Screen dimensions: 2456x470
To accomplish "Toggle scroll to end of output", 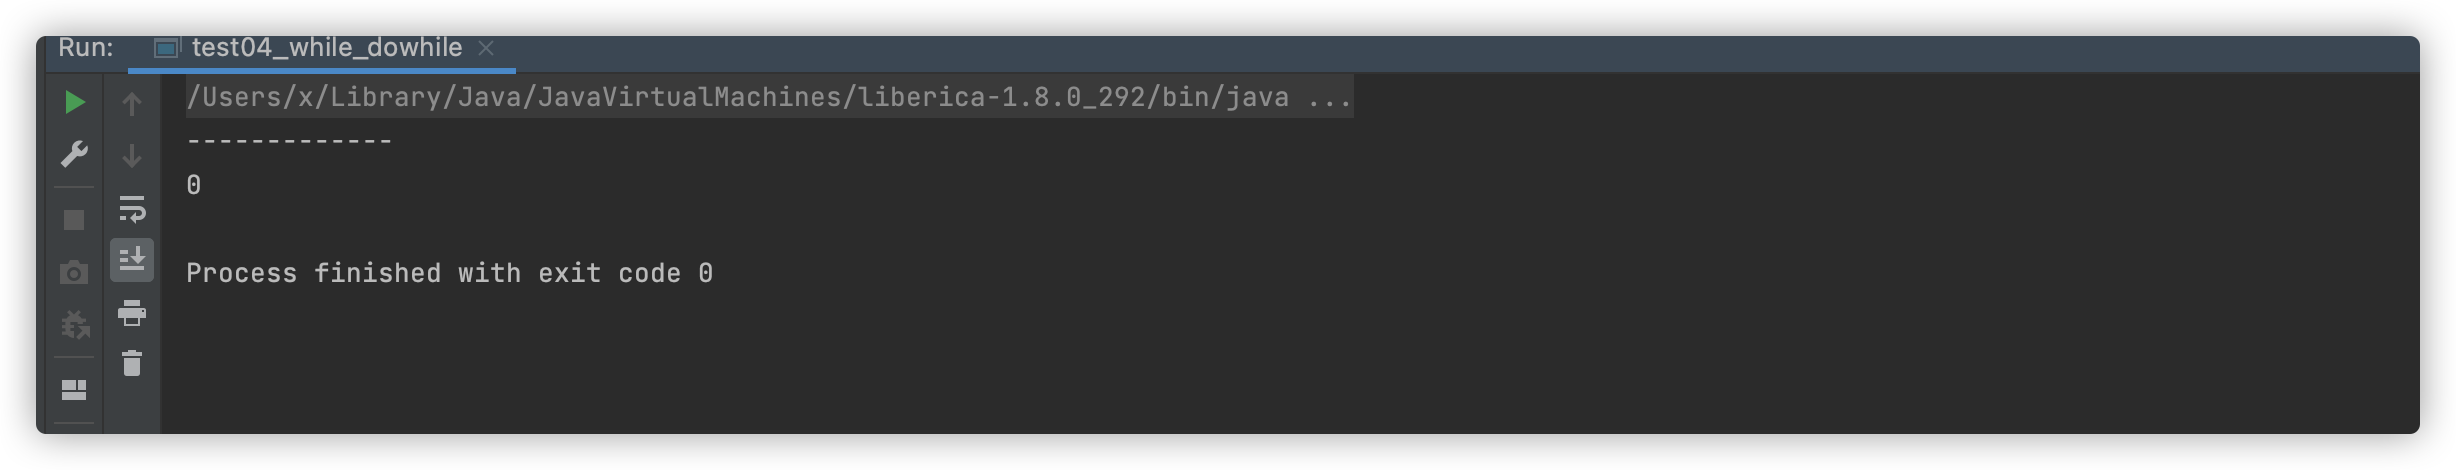I will (x=132, y=260).
